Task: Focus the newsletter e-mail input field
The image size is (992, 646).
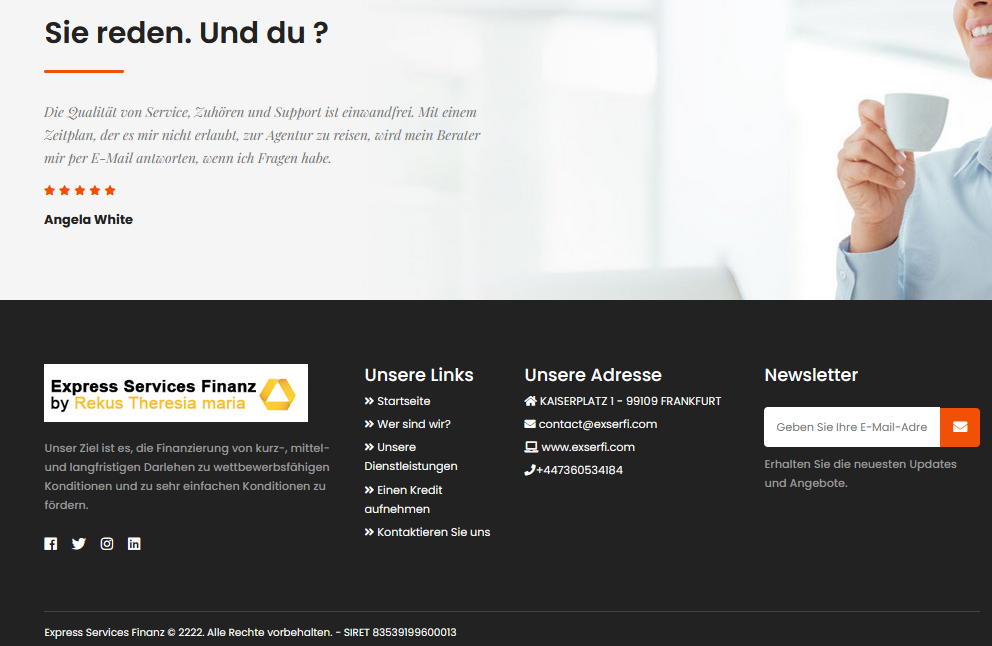Action: pyautogui.click(x=852, y=427)
